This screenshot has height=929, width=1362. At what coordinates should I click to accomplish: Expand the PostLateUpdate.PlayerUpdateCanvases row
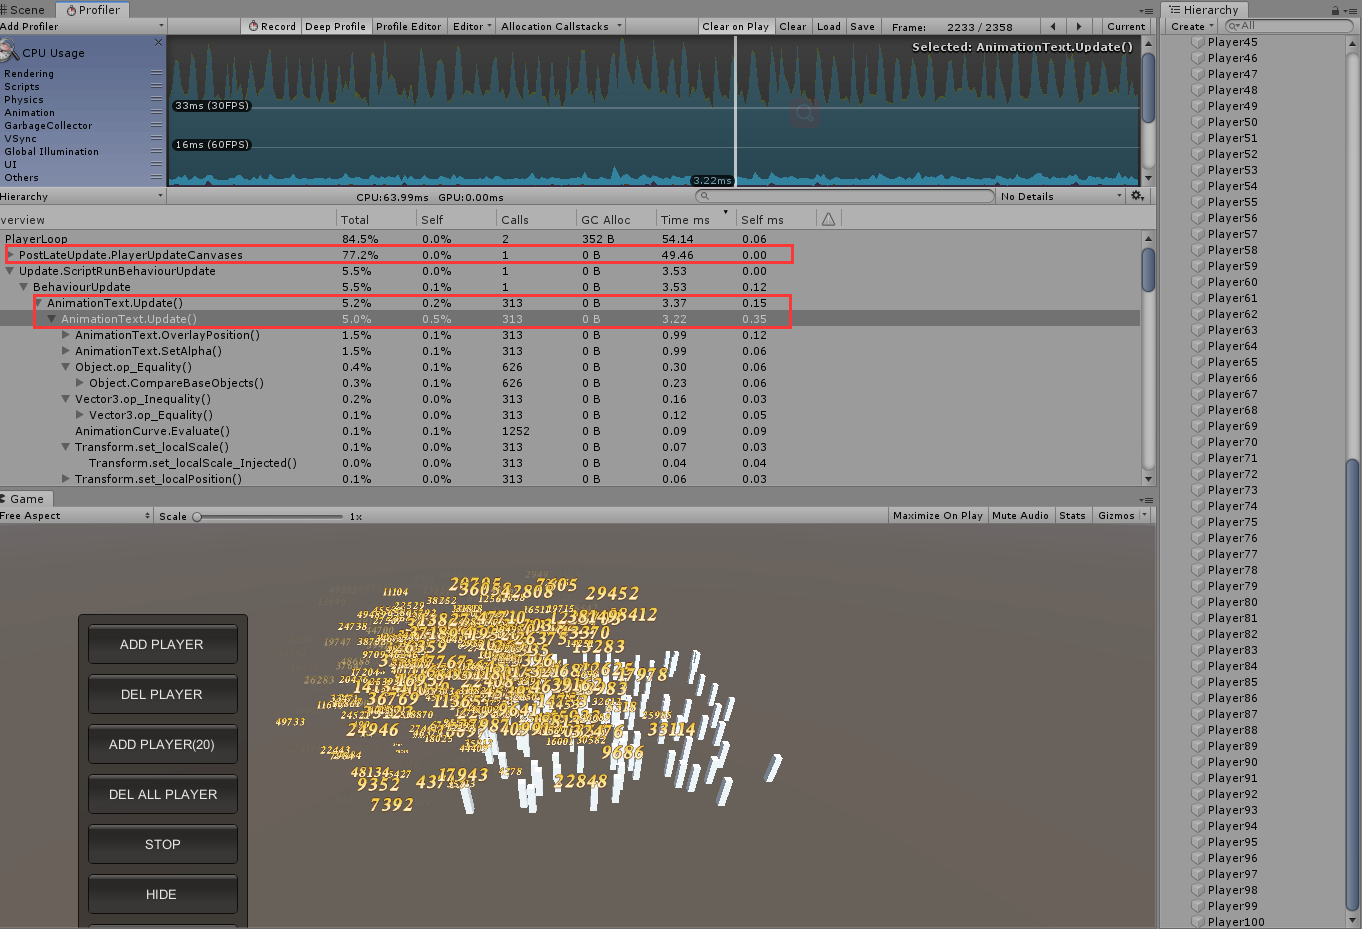pos(10,255)
